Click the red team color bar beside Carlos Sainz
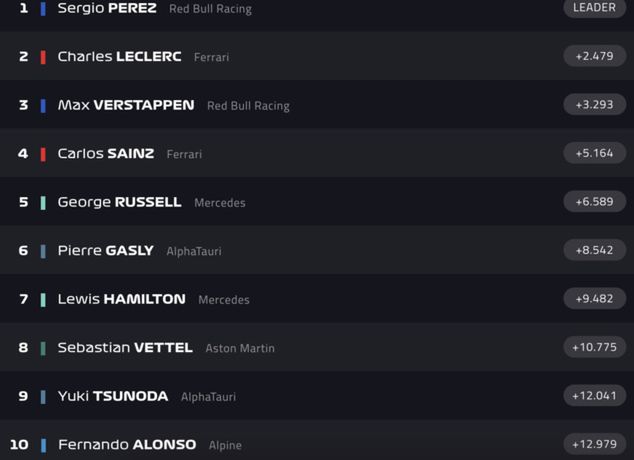 point(43,154)
